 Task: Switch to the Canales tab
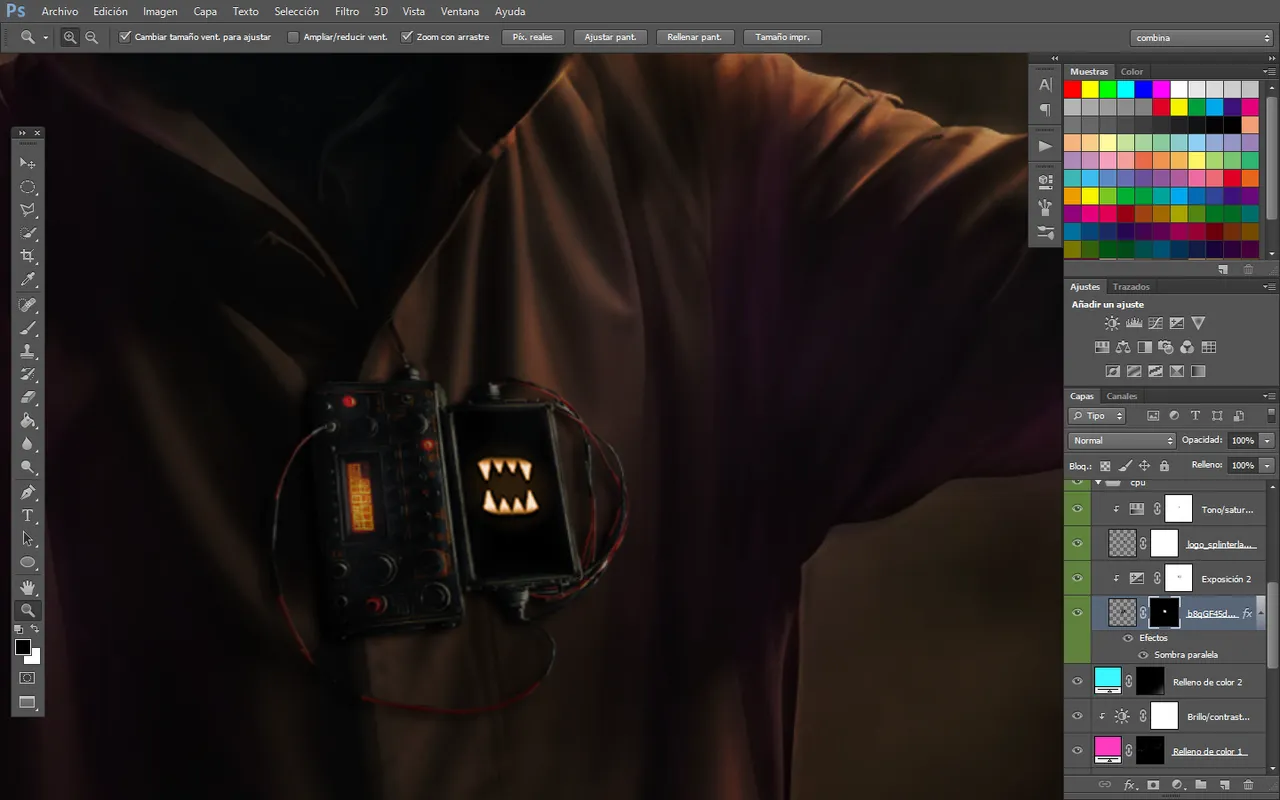pos(1122,396)
